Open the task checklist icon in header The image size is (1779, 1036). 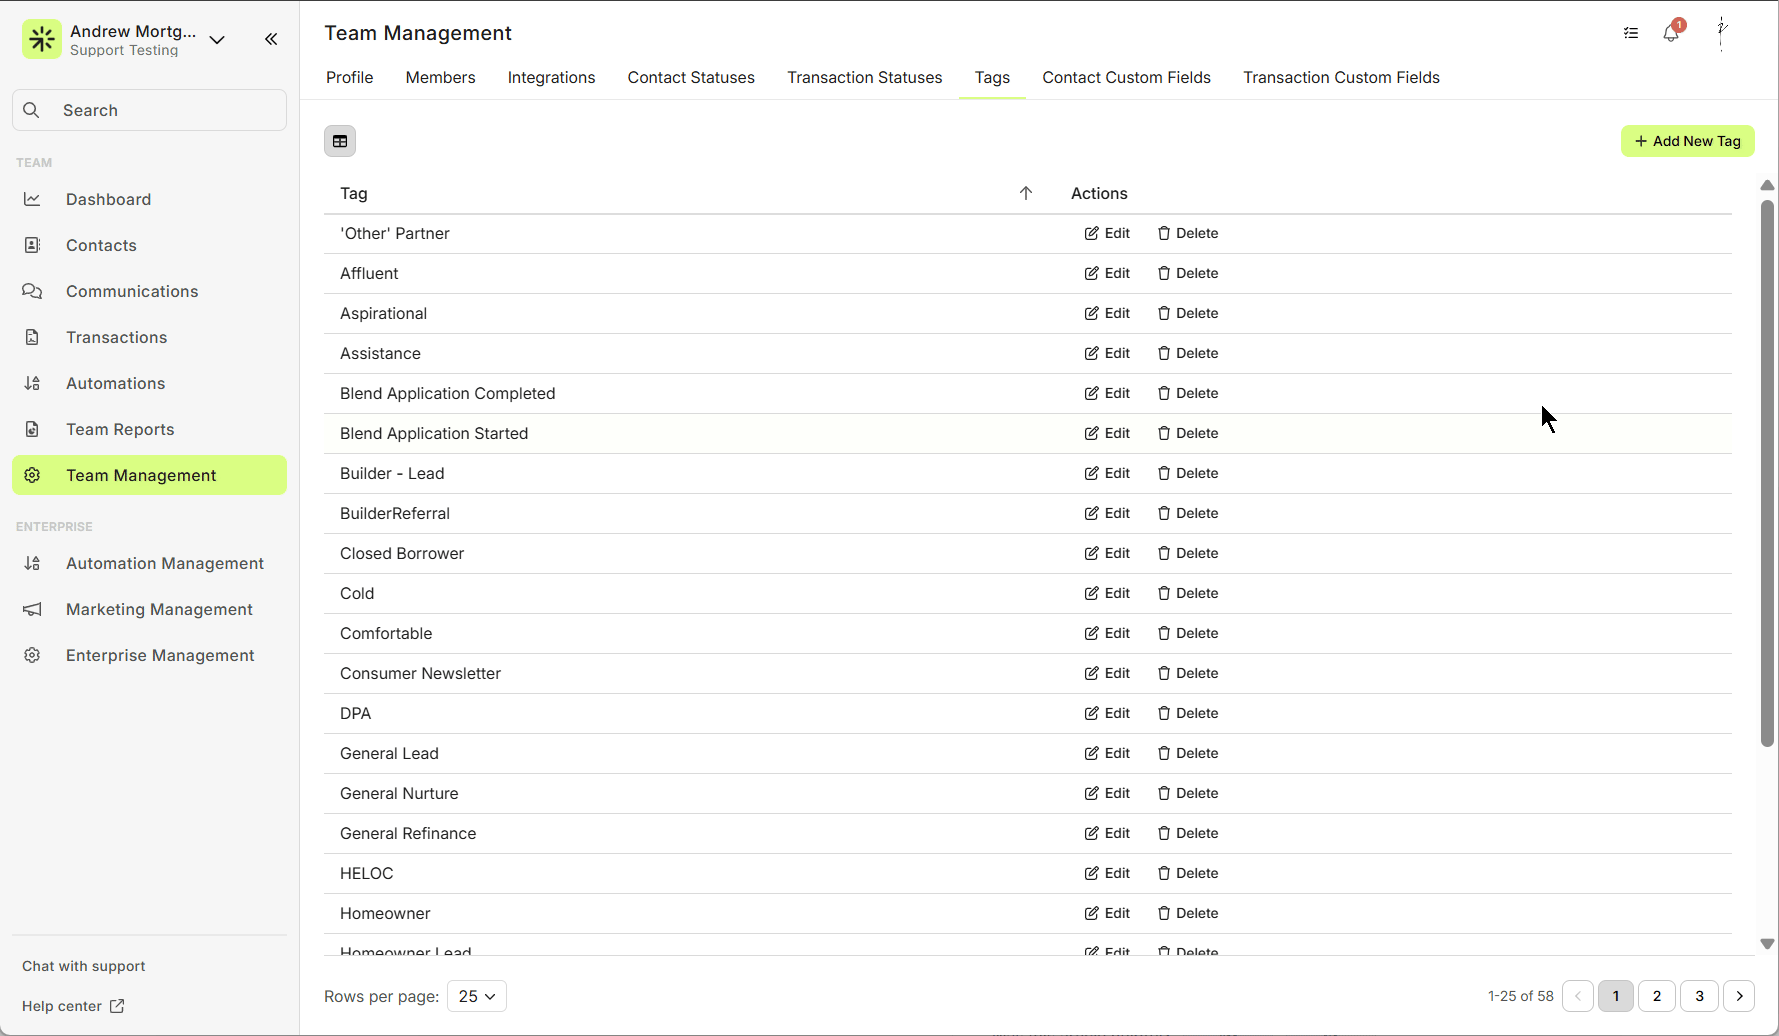pos(1631,33)
